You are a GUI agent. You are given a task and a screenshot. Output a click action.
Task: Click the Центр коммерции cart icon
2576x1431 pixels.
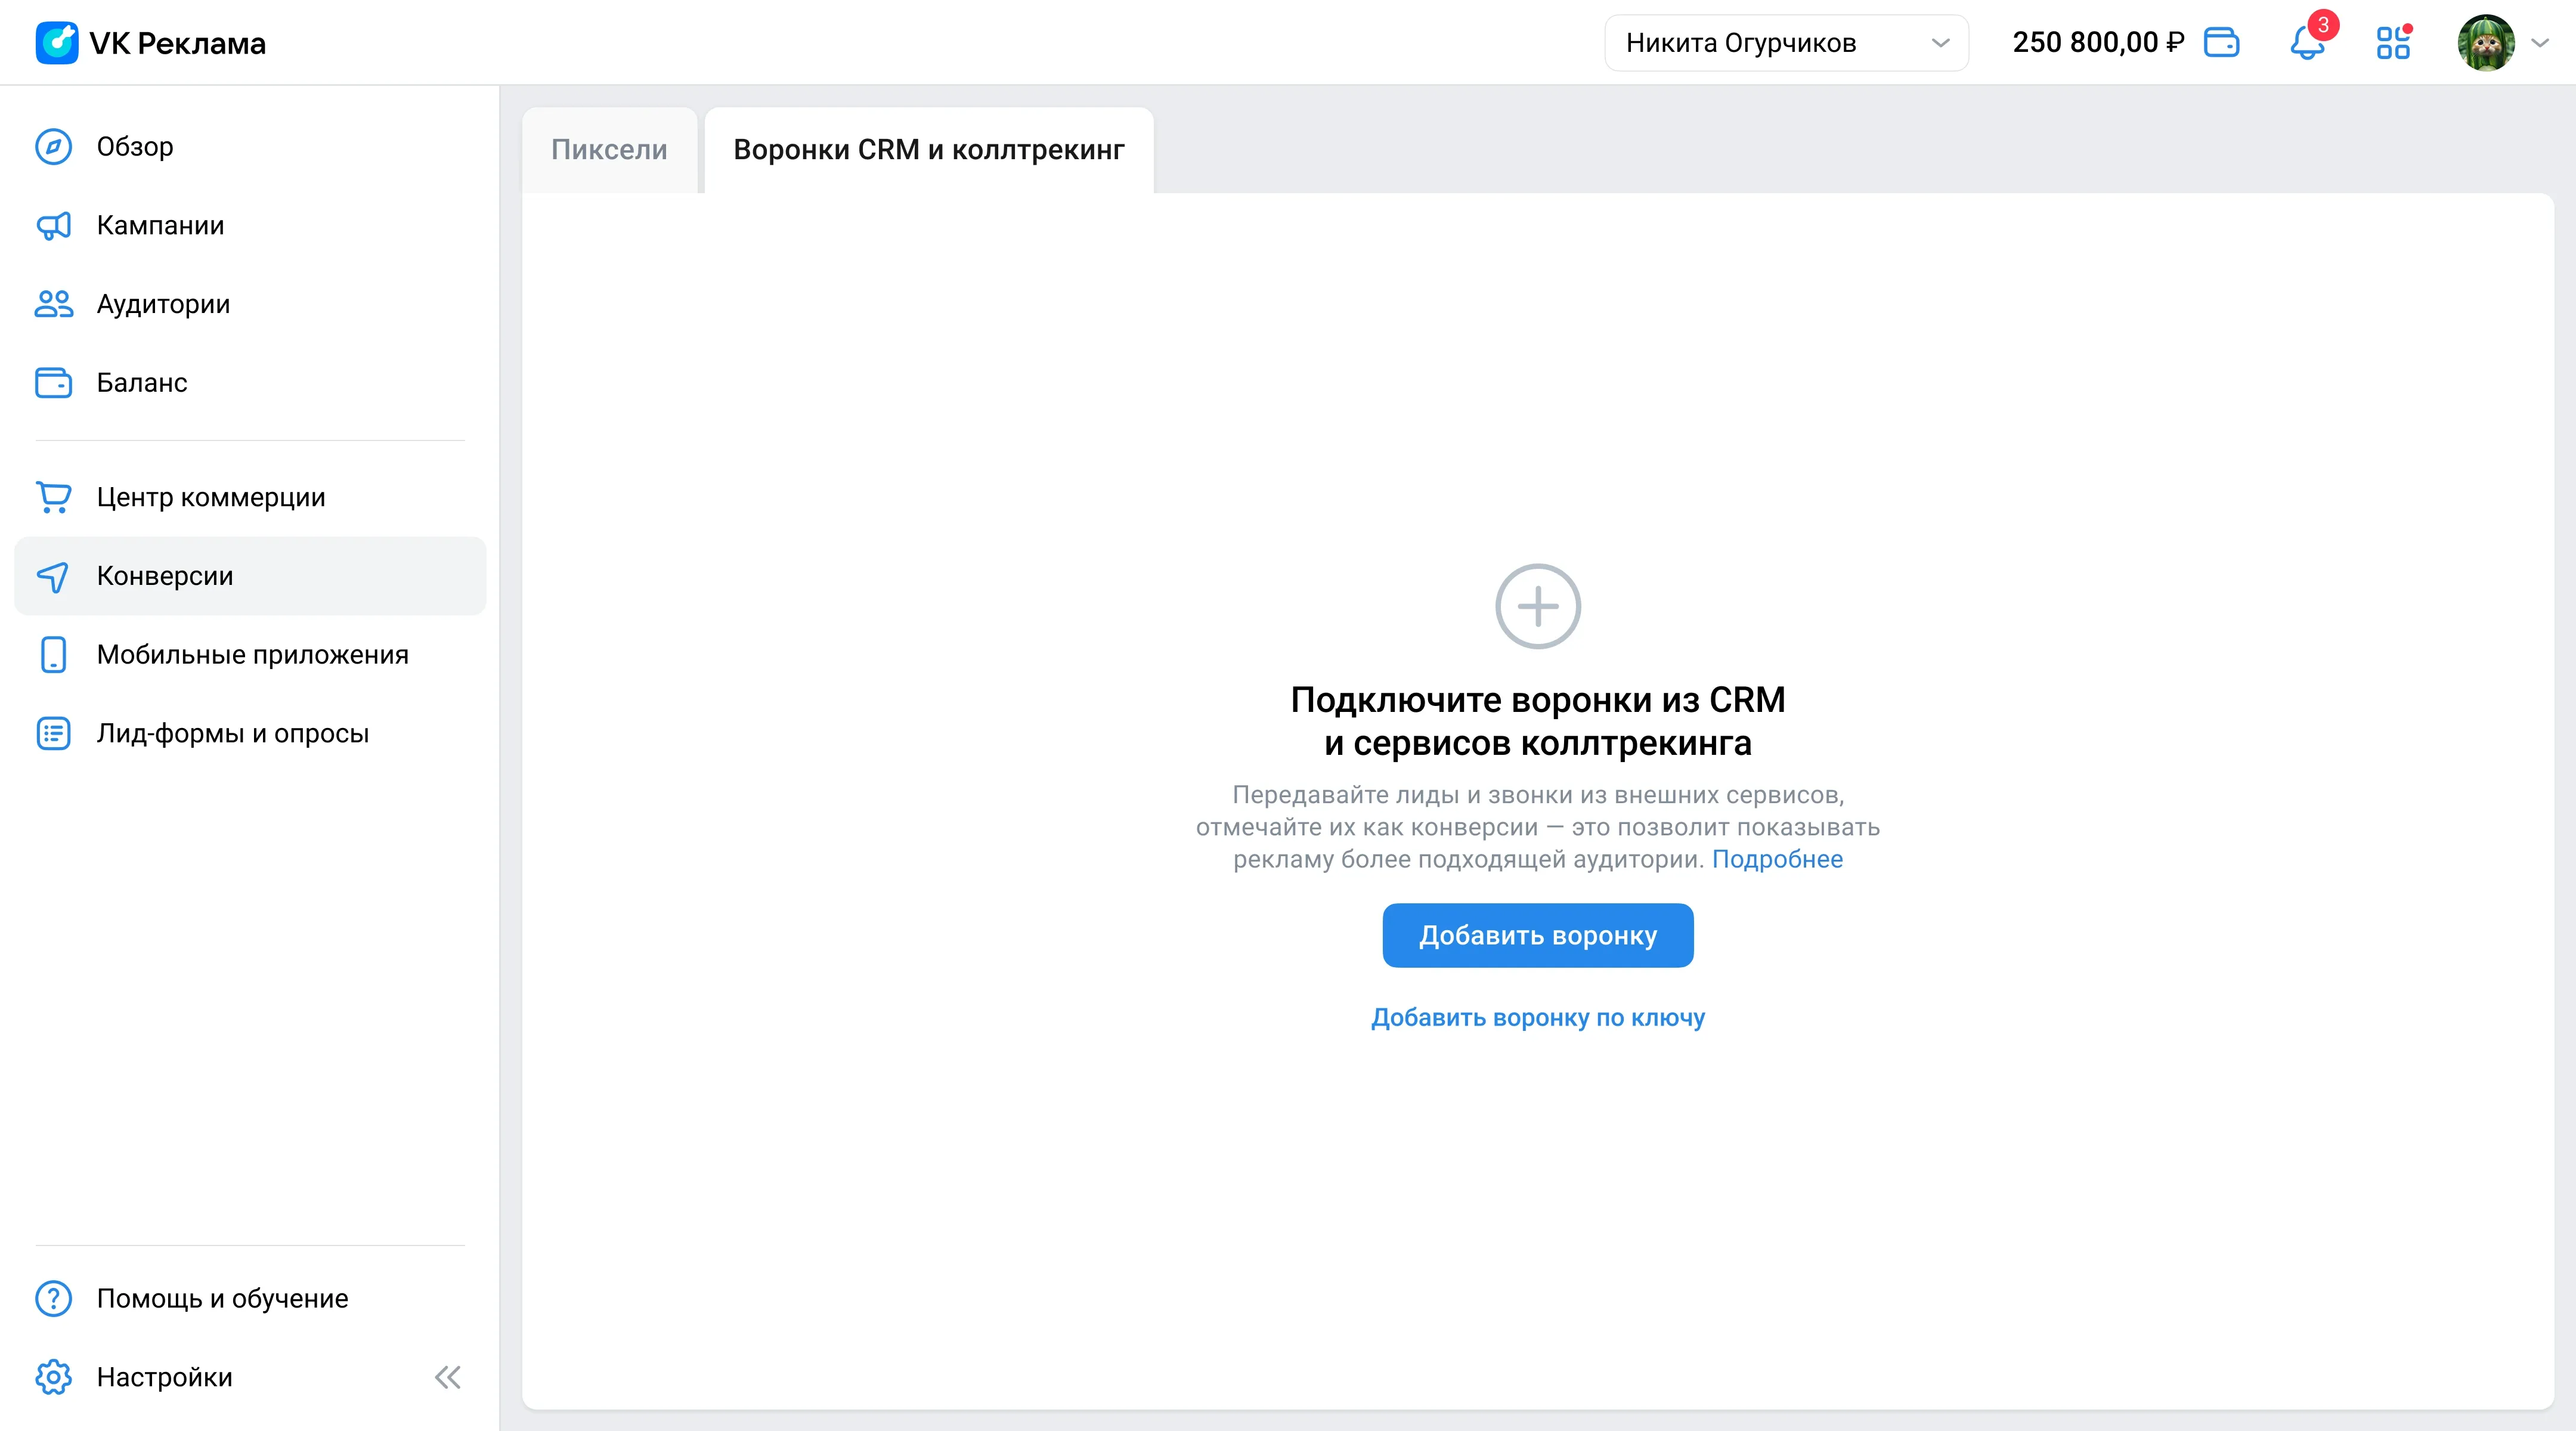[x=53, y=497]
